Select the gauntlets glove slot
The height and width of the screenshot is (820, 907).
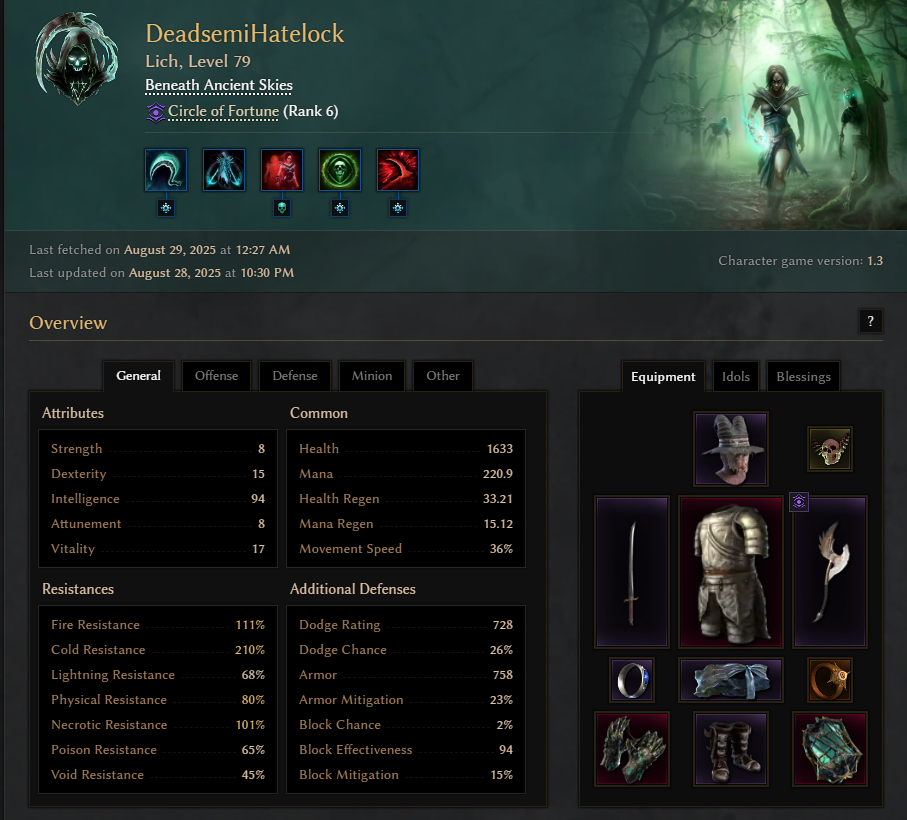632,749
